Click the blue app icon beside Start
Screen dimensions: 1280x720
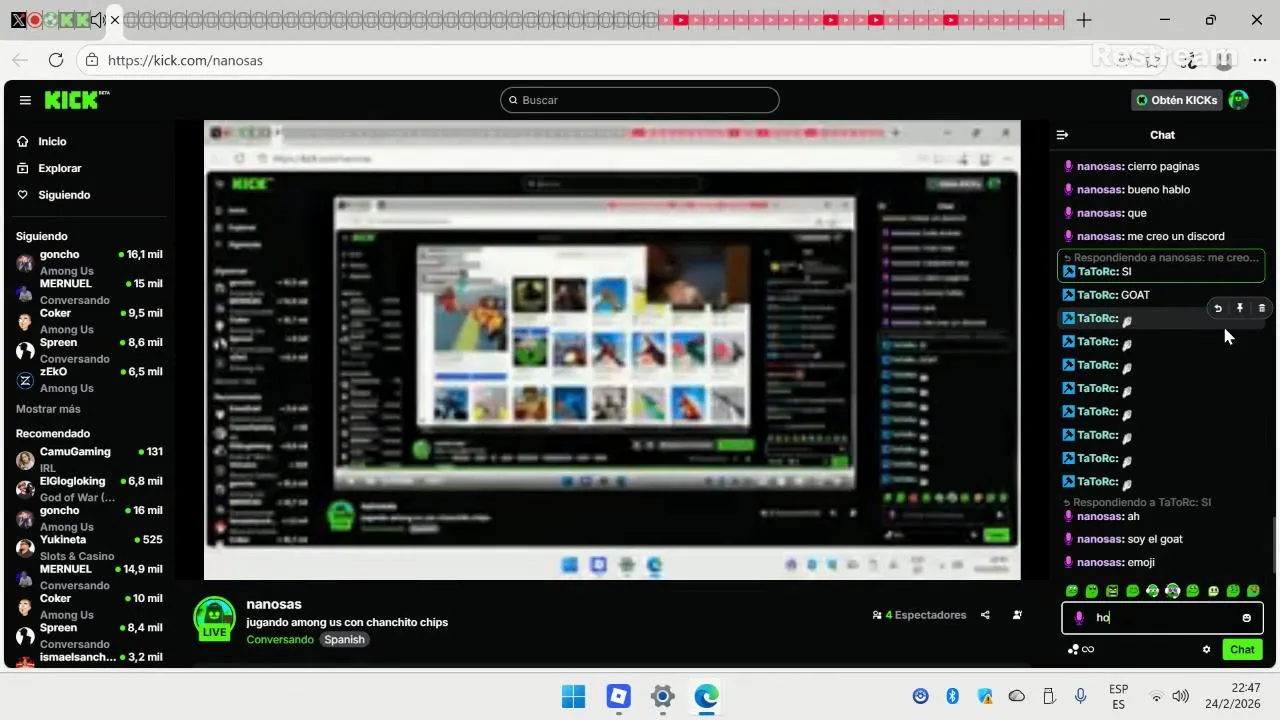pos(618,696)
